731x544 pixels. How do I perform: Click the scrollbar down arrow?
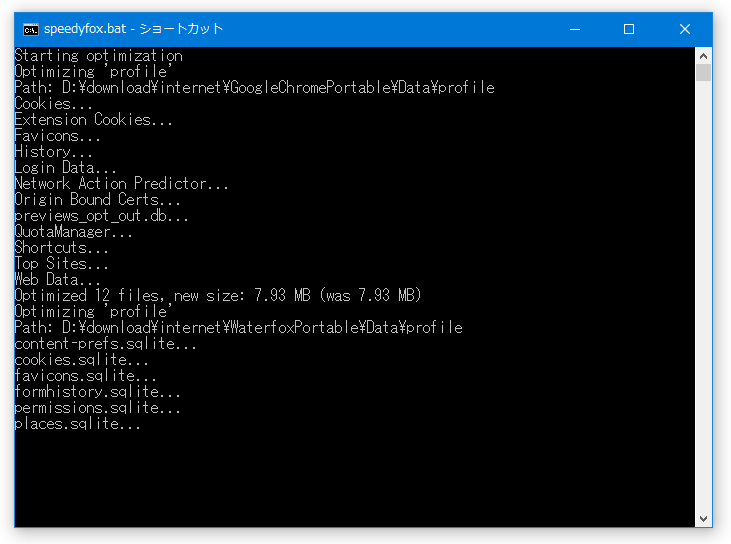pos(703,519)
